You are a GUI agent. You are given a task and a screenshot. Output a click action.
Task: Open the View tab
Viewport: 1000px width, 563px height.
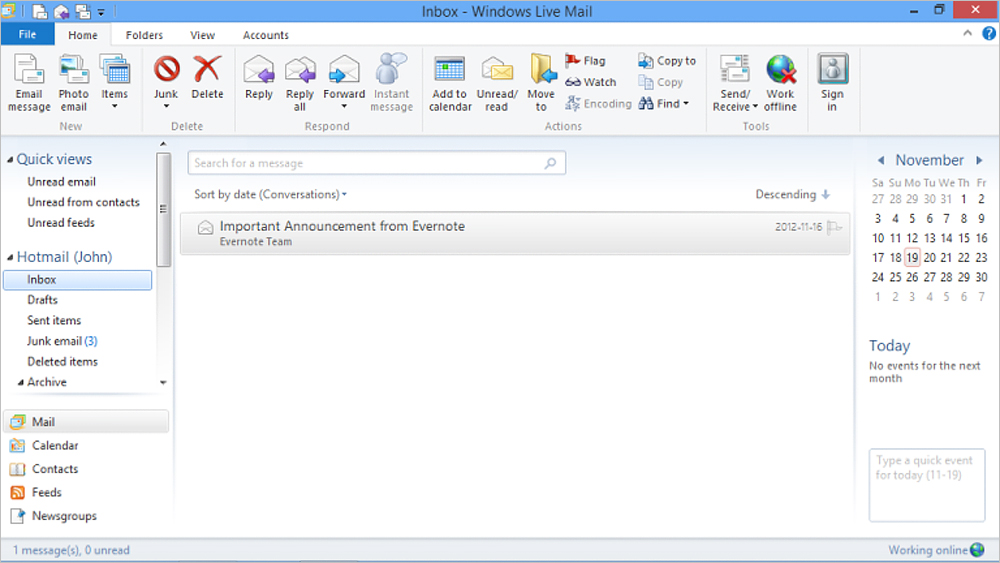pos(202,35)
